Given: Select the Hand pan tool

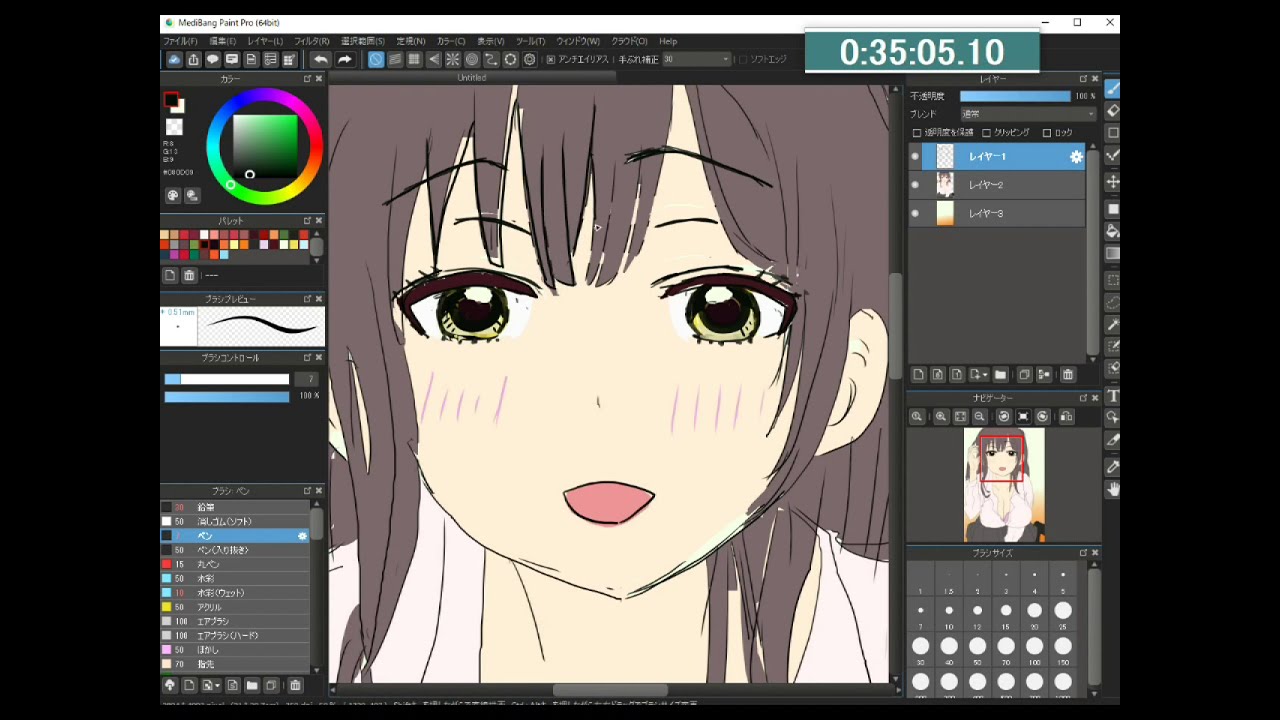Looking at the screenshot, I should point(1112,489).
